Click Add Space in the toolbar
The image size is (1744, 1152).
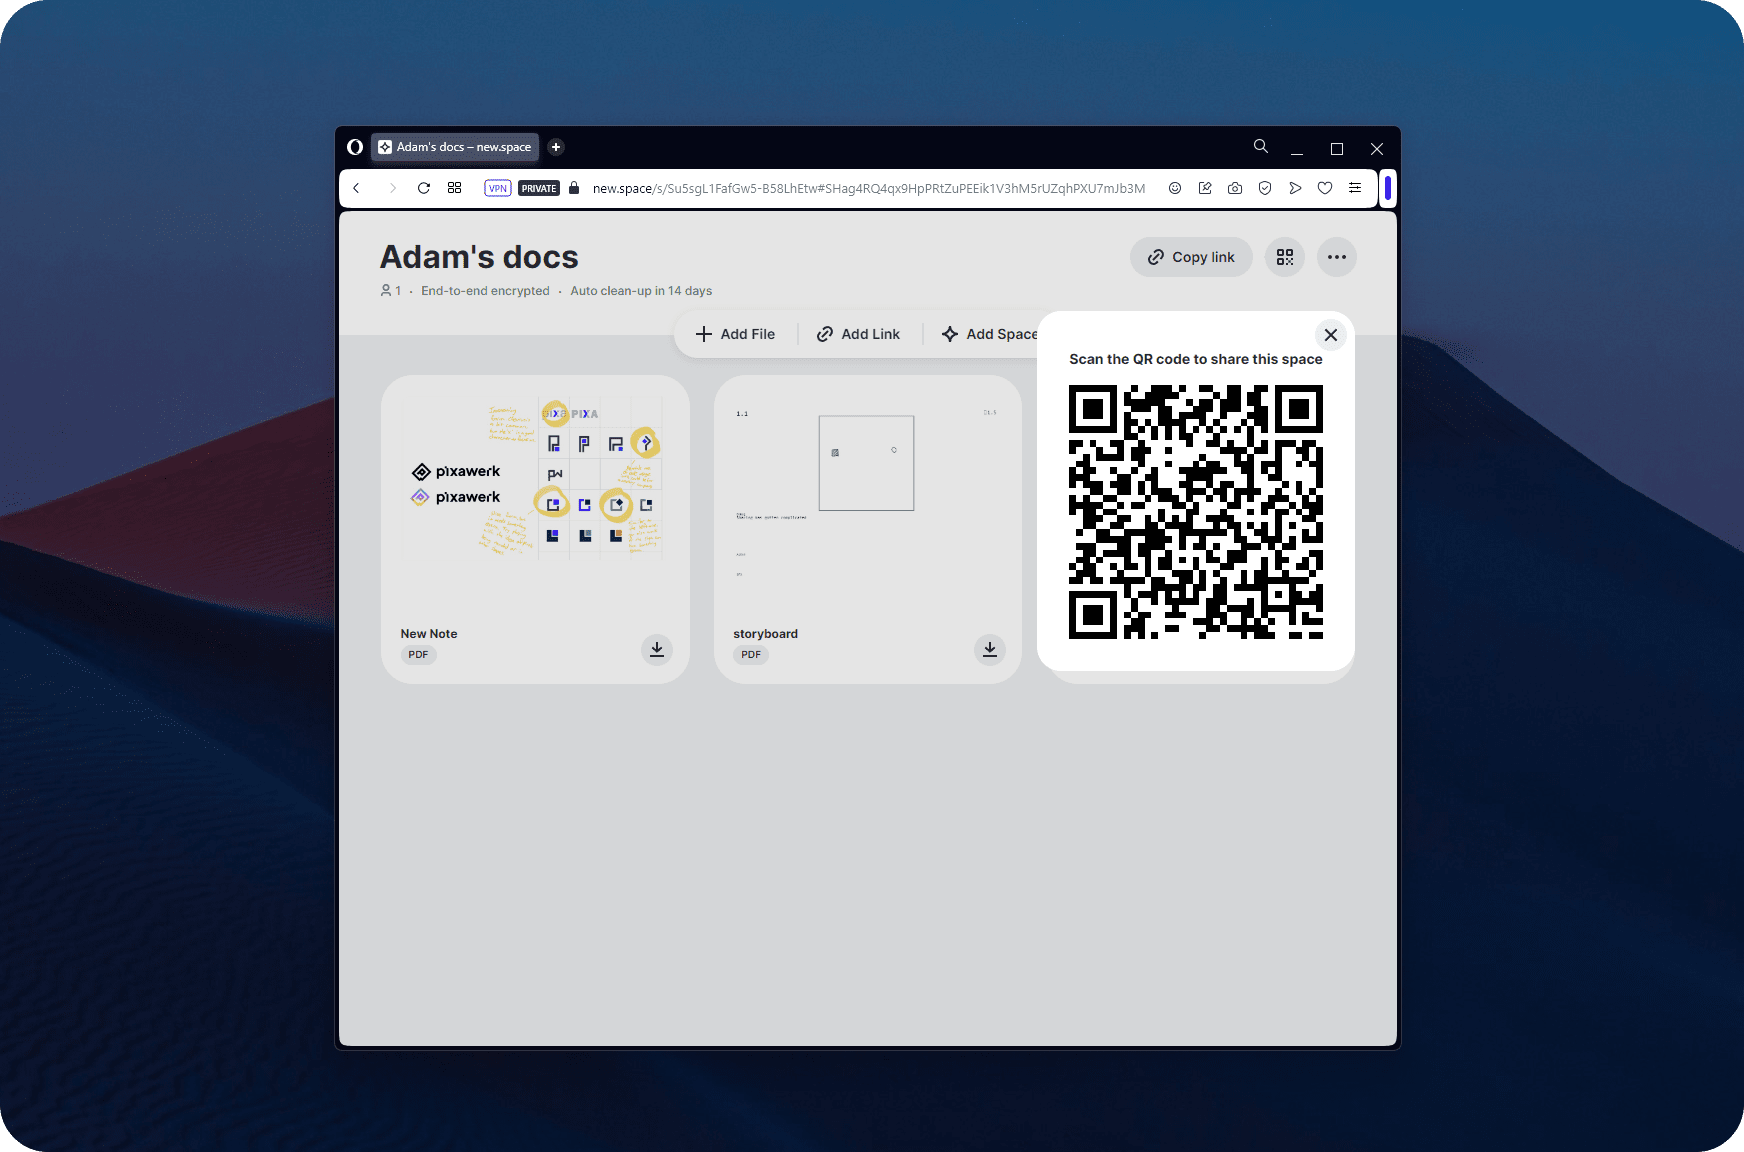click(x=988, y=334)
